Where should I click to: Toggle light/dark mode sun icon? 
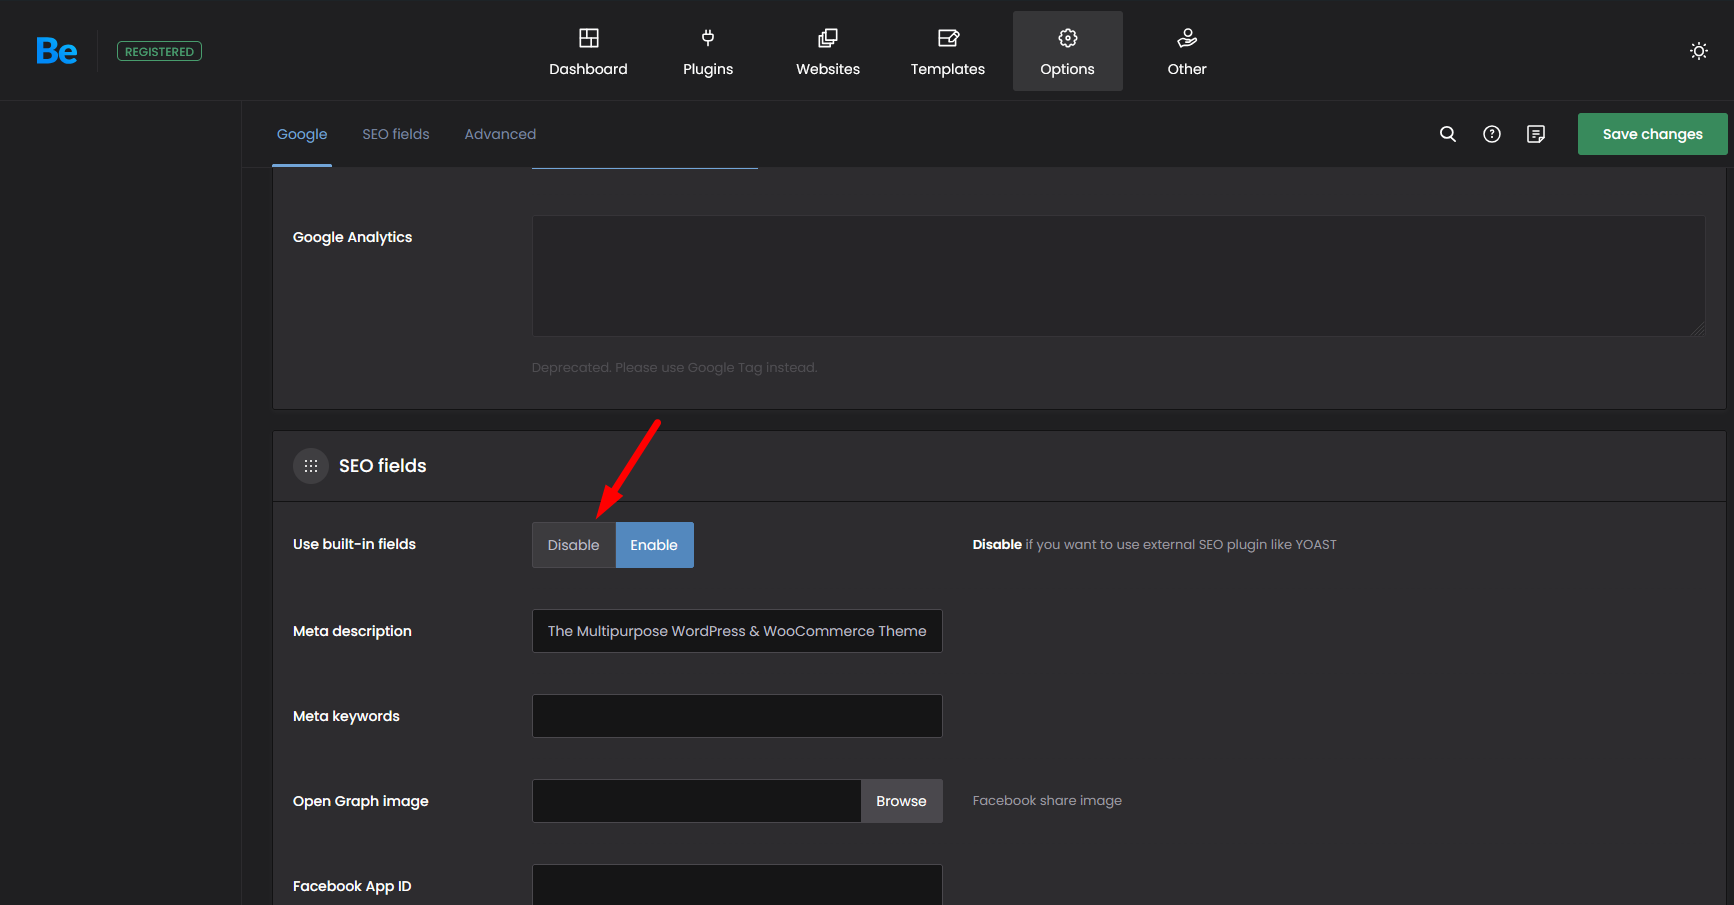click(1699, 51)
